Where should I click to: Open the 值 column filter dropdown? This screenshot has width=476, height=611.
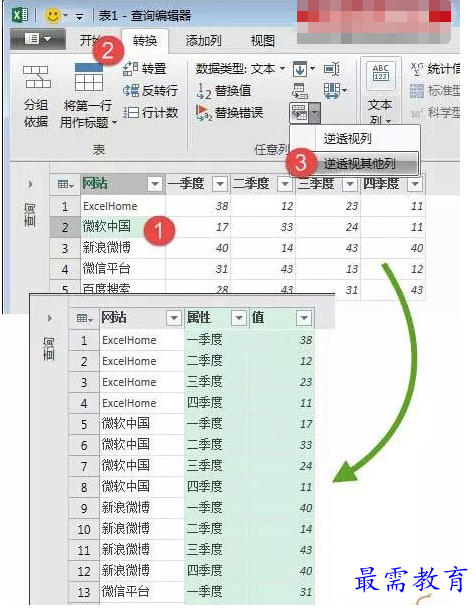tap(304, 318)
